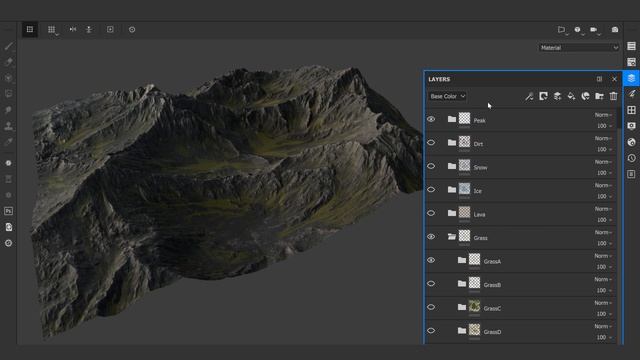This screenshot has height=360, width=640.
Task: Add a new paint layer
Action: pyautogui.click(x=557, y=96)
